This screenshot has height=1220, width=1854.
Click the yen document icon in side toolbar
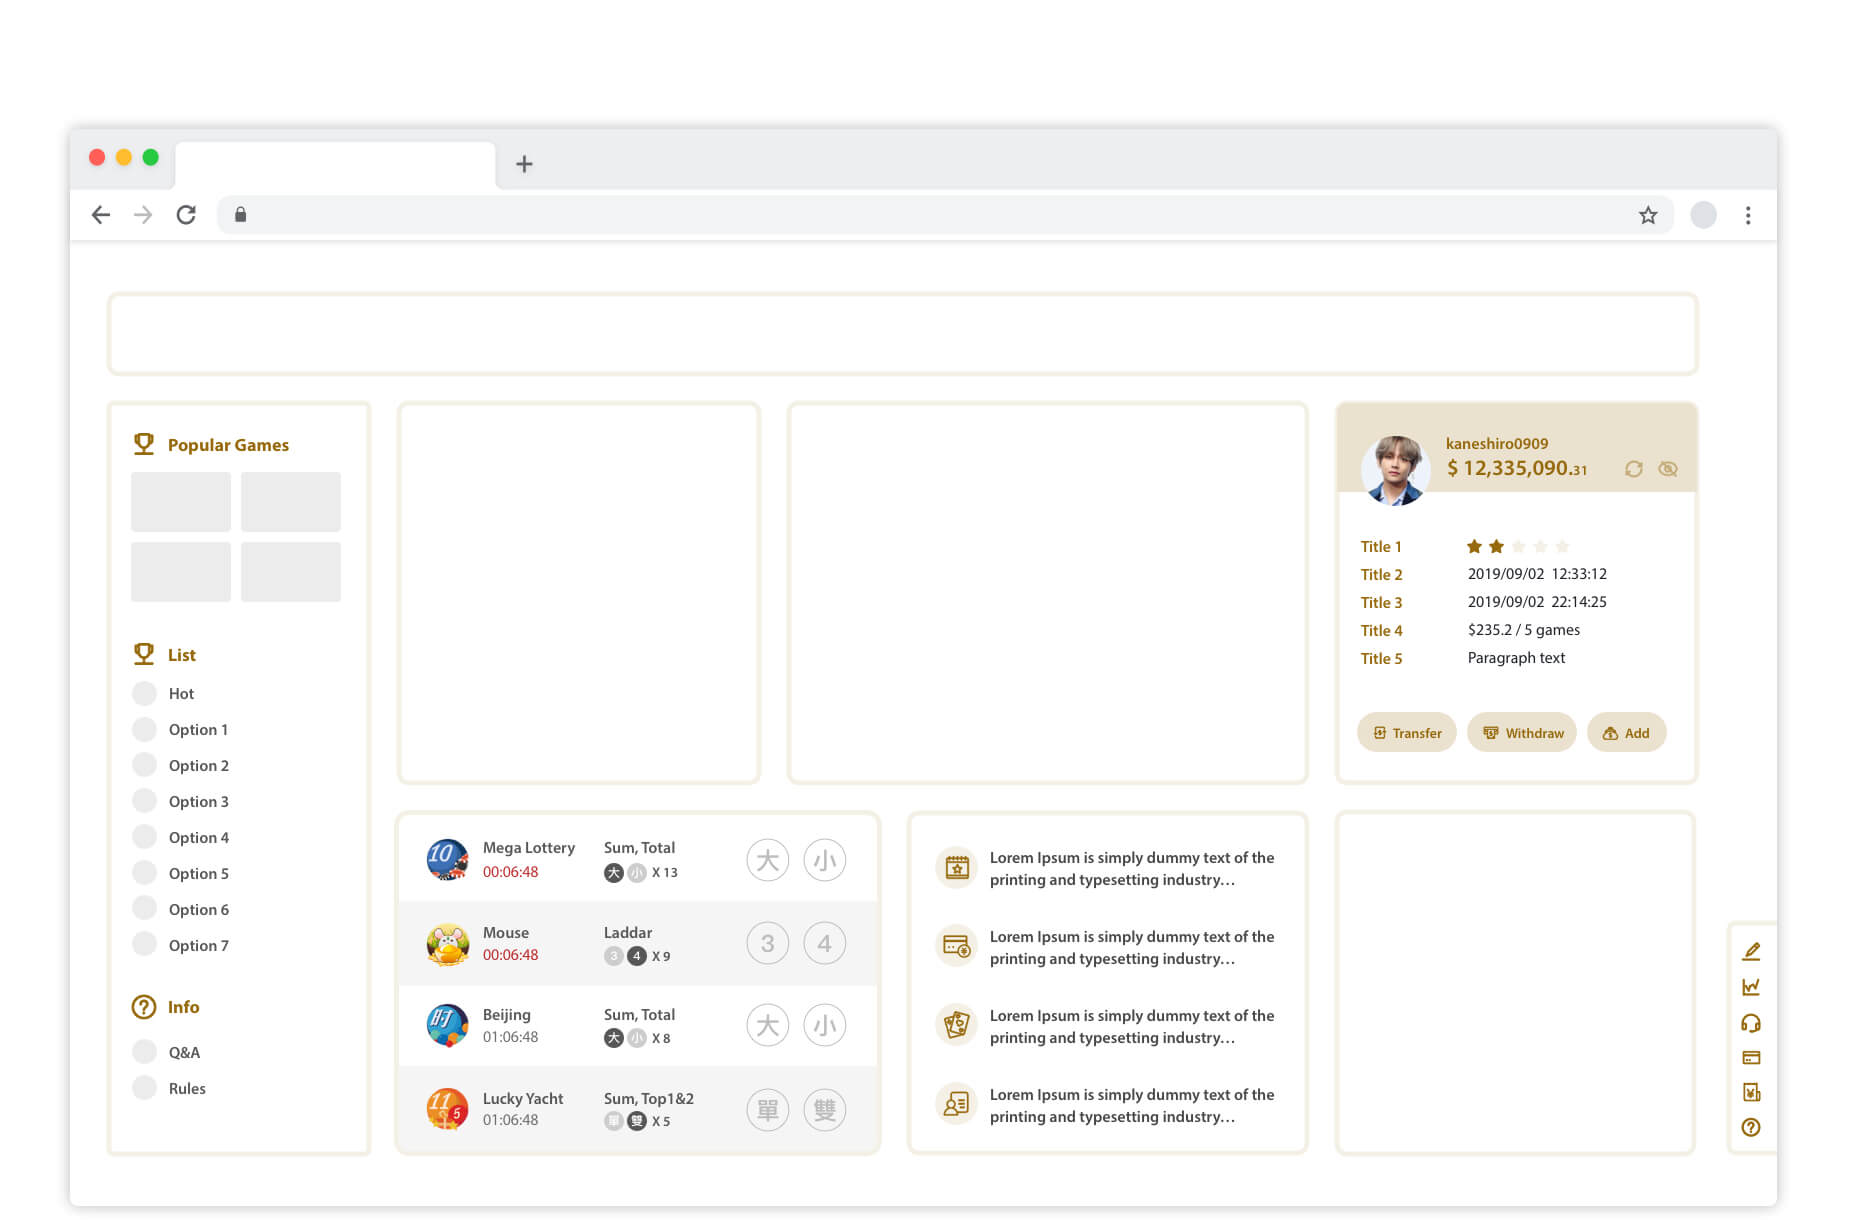click(1751, 1092)
